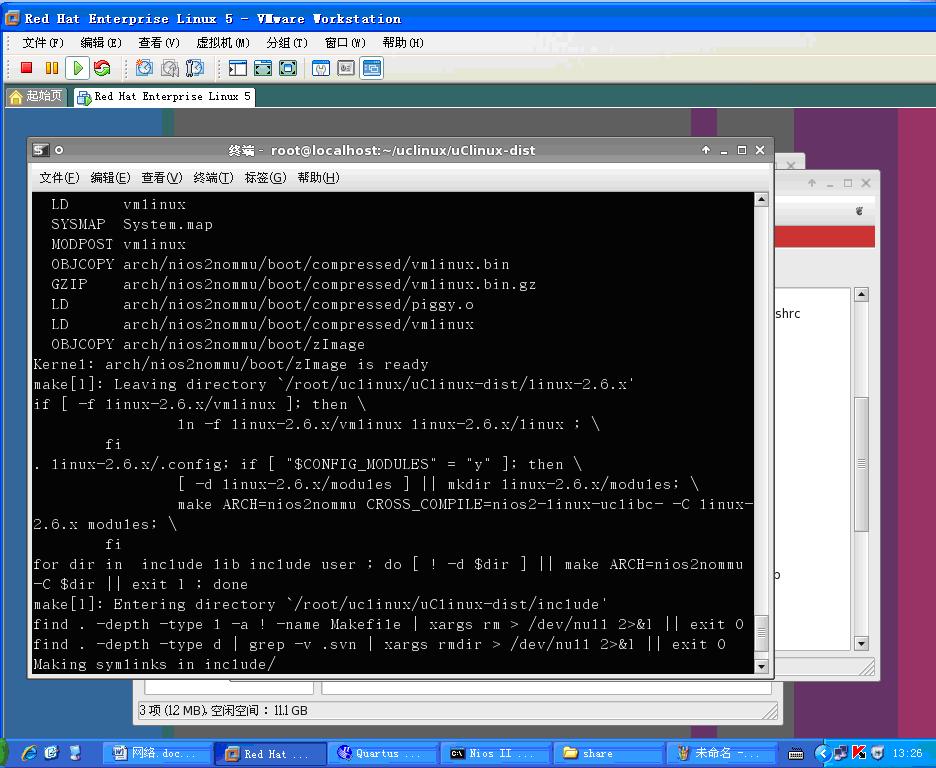
Task: Open the terminal 终端(T) menu
Action: (213, 178)
